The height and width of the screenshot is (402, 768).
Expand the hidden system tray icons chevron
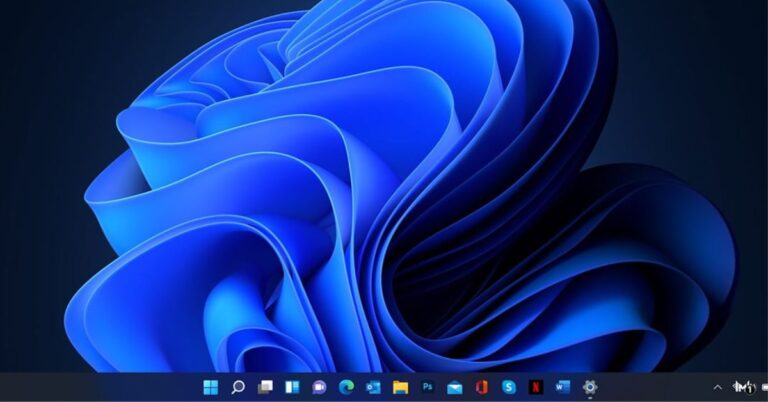point(717,387)
